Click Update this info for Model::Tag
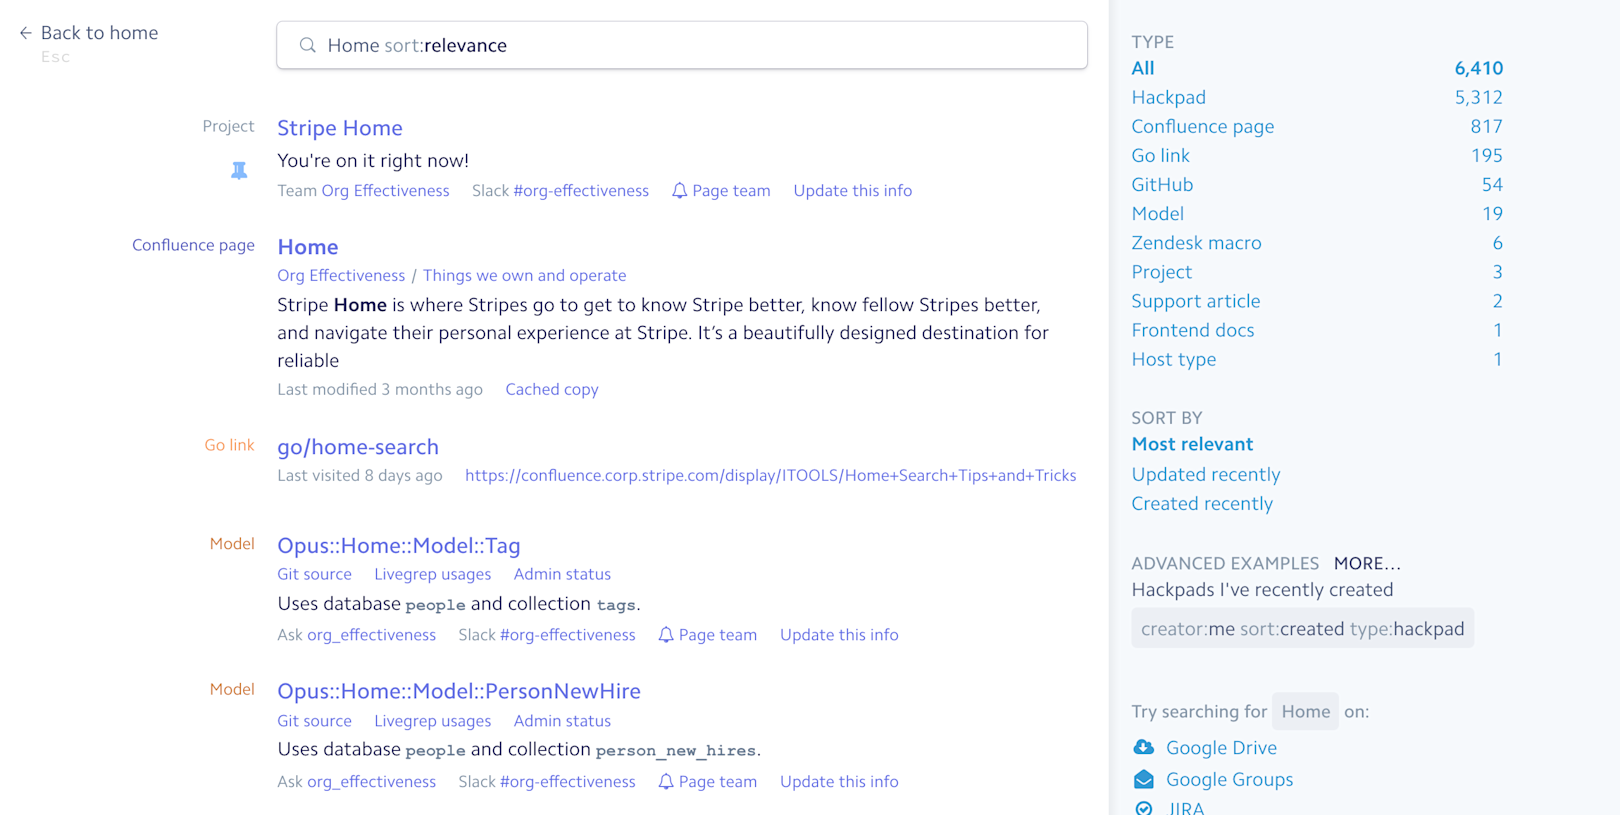Viewport: 1620px width, 815px height. (839, 635)
